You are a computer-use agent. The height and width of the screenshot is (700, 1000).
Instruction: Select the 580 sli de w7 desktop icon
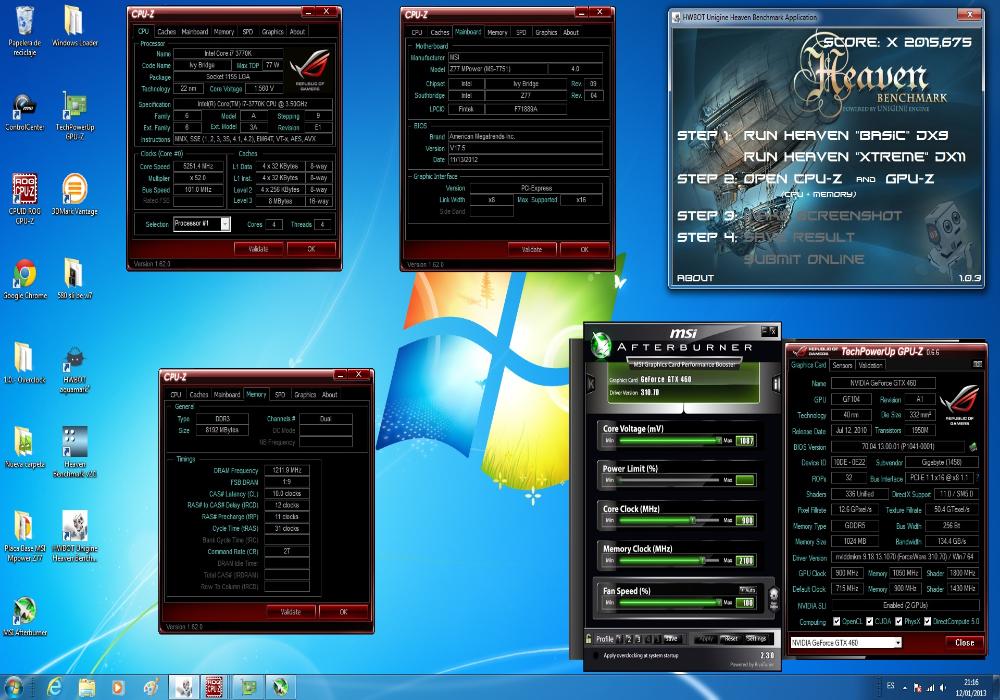pos(75,279)
